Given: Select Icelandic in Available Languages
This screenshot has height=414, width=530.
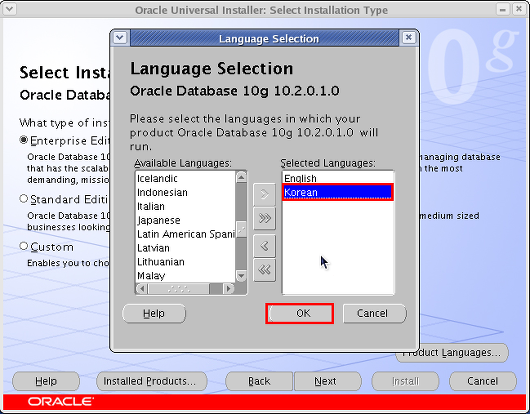Looking at the screenshot, I should [x=185, y=178].
